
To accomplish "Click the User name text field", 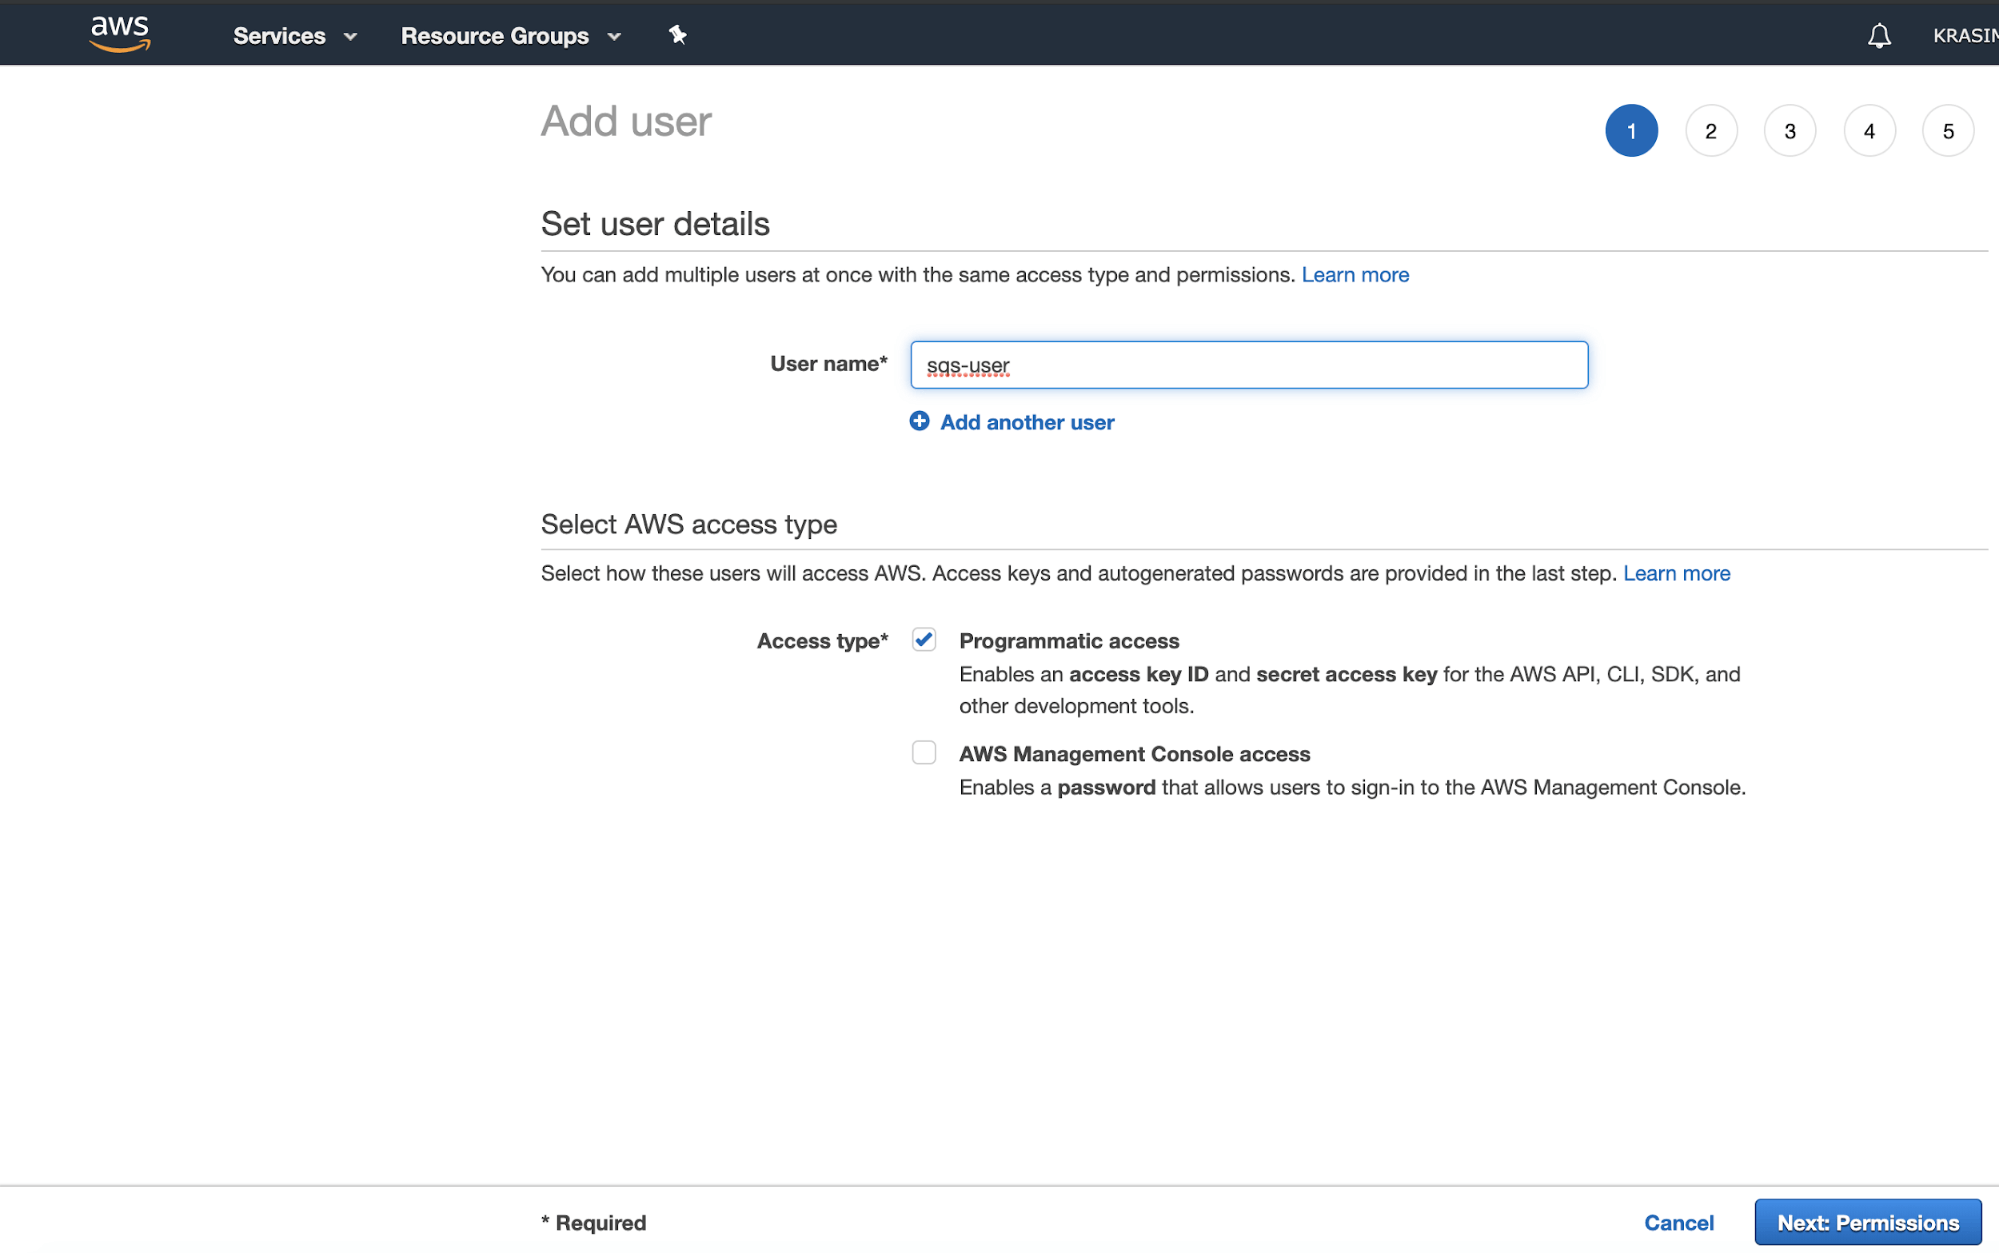I will pos(1248,365).
